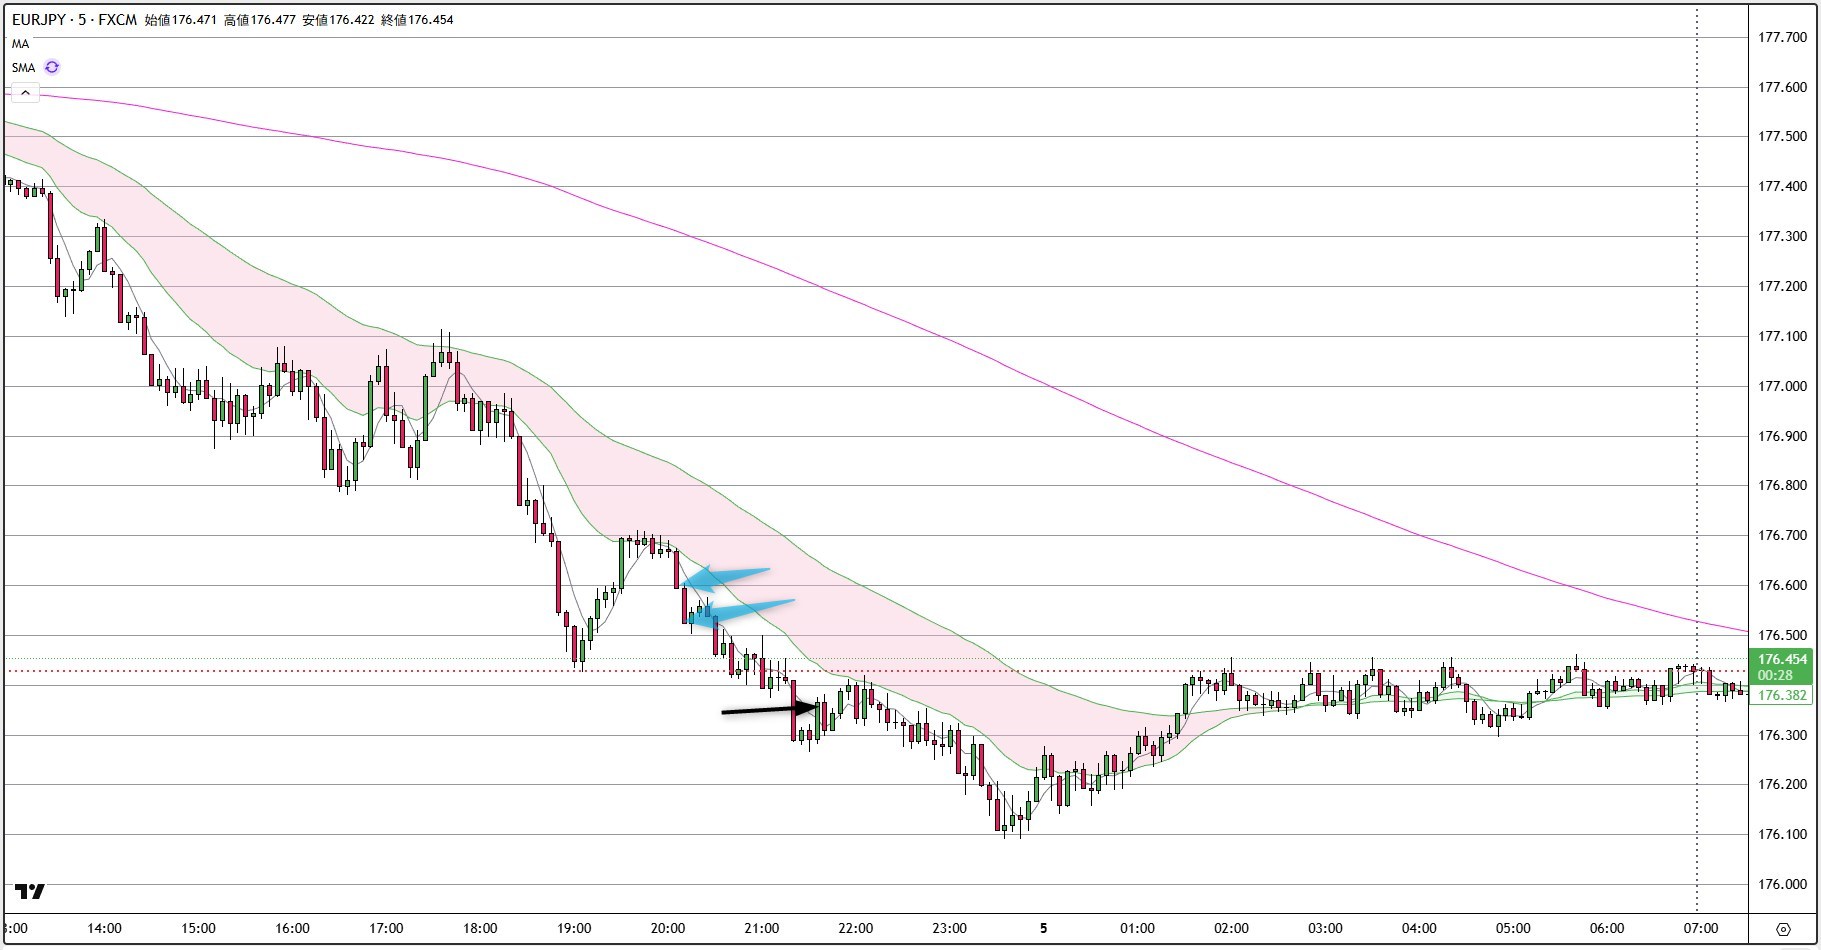
Task: Click the 07:00 time axis label
Action: click(x=1700, y=928)
